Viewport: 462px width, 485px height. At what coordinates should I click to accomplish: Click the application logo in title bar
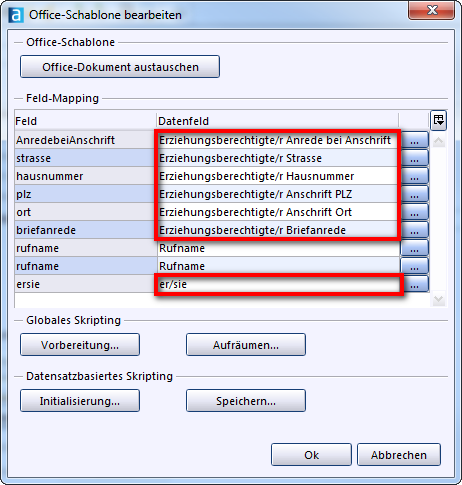16,15
